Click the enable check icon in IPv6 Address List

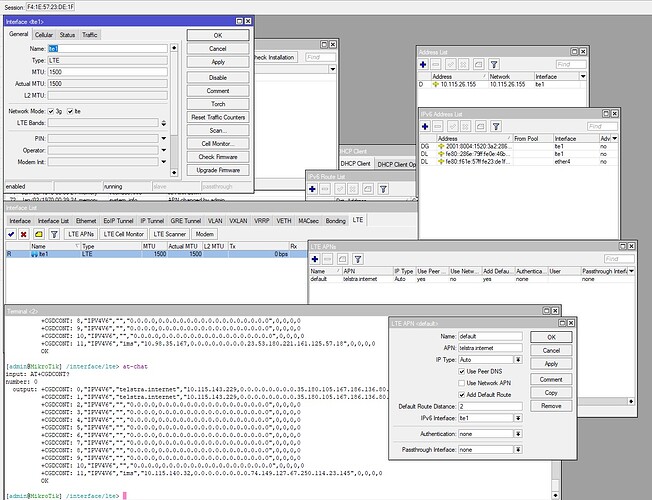(x=453, y=126)
